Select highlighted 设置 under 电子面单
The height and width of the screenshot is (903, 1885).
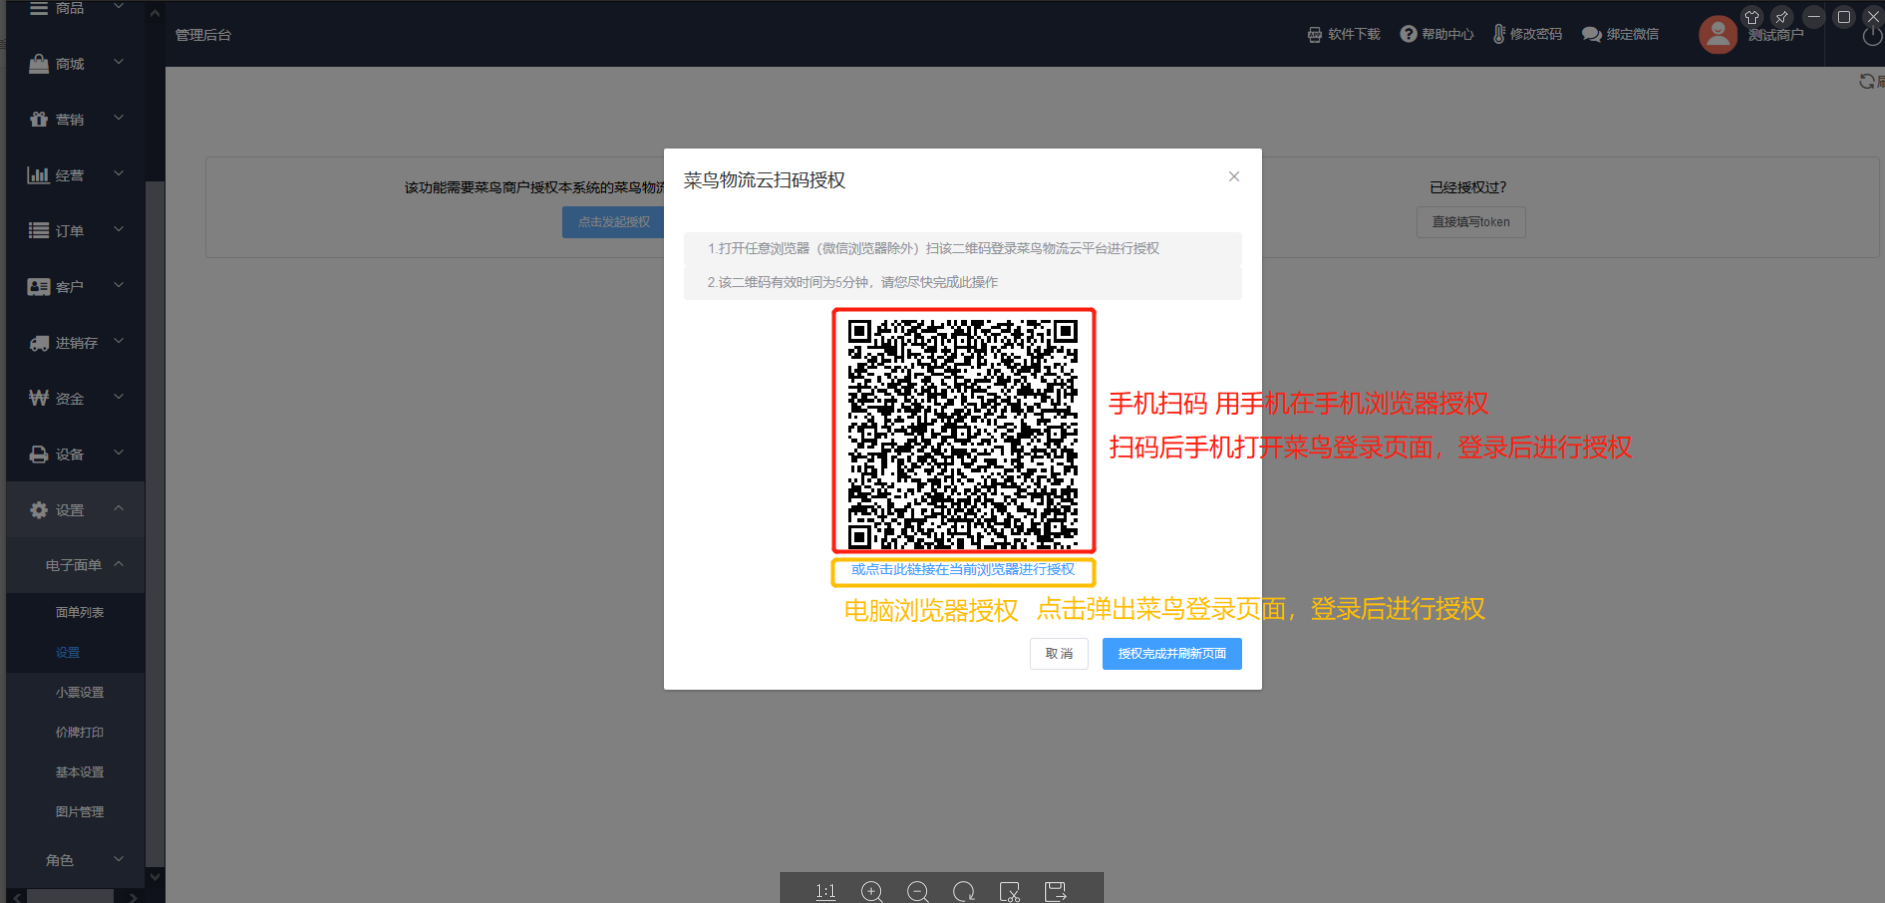pyautogui.click(x=68, y=652)
